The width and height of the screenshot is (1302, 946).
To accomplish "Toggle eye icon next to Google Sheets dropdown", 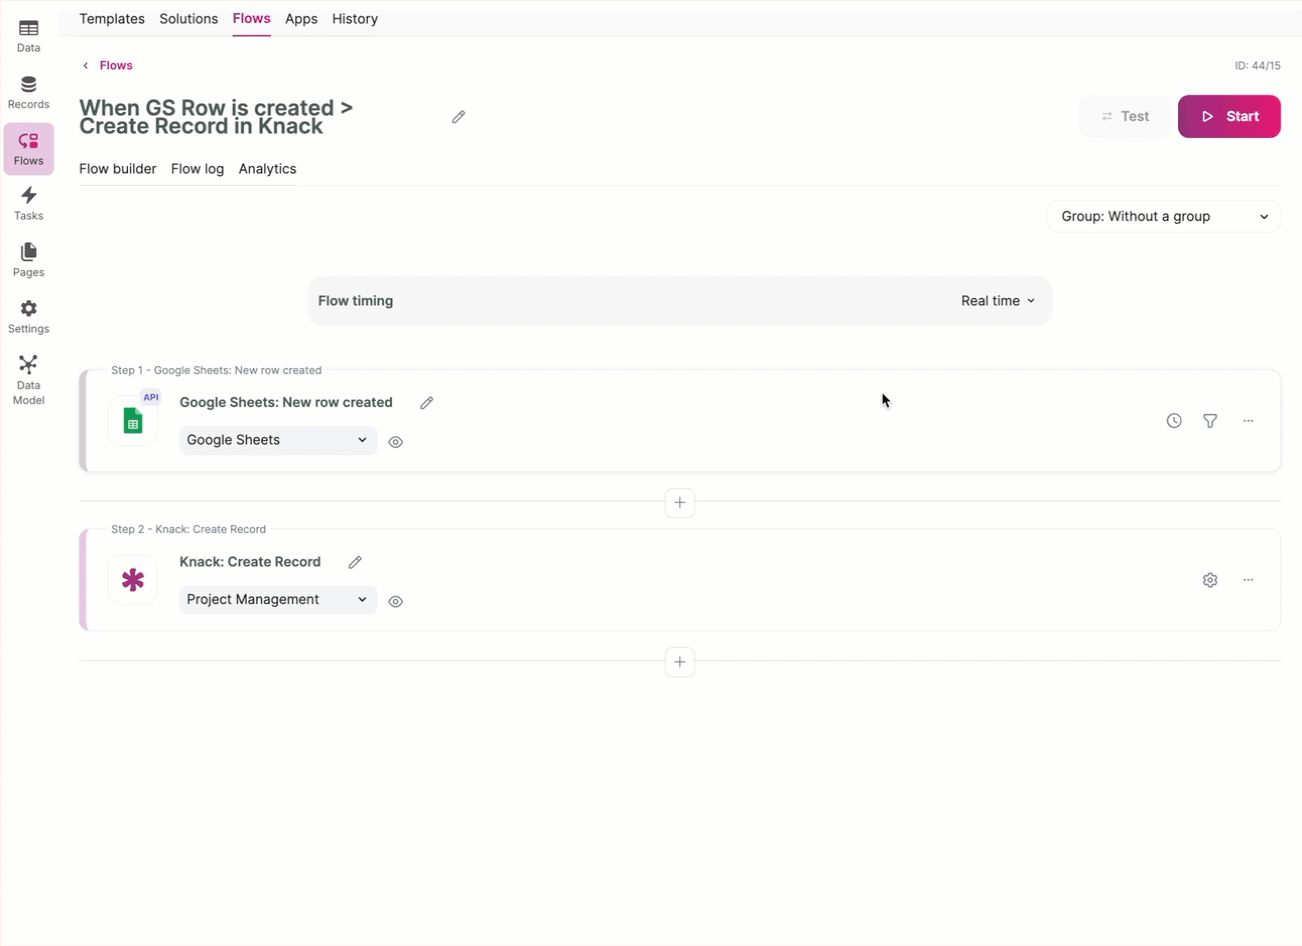I will click(396, 442).
